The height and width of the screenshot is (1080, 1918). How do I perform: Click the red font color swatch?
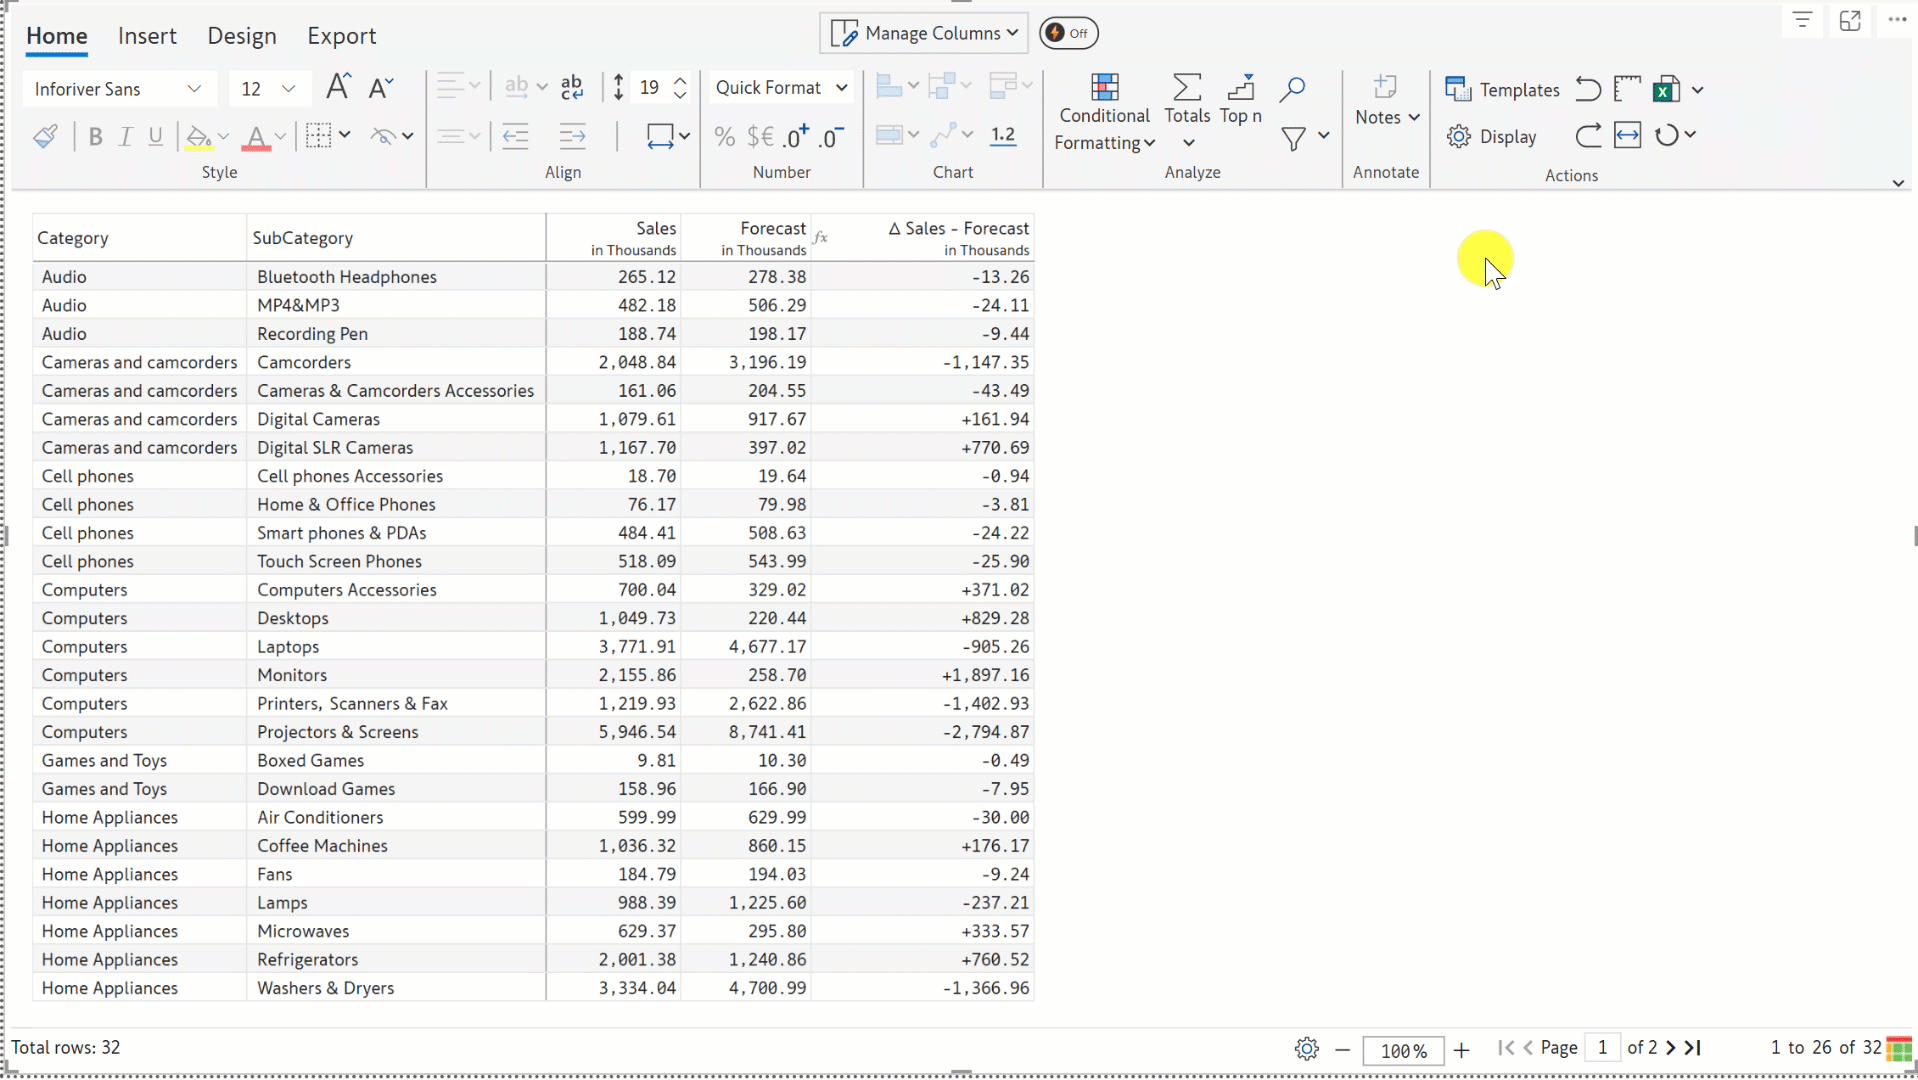click(256, 136)
